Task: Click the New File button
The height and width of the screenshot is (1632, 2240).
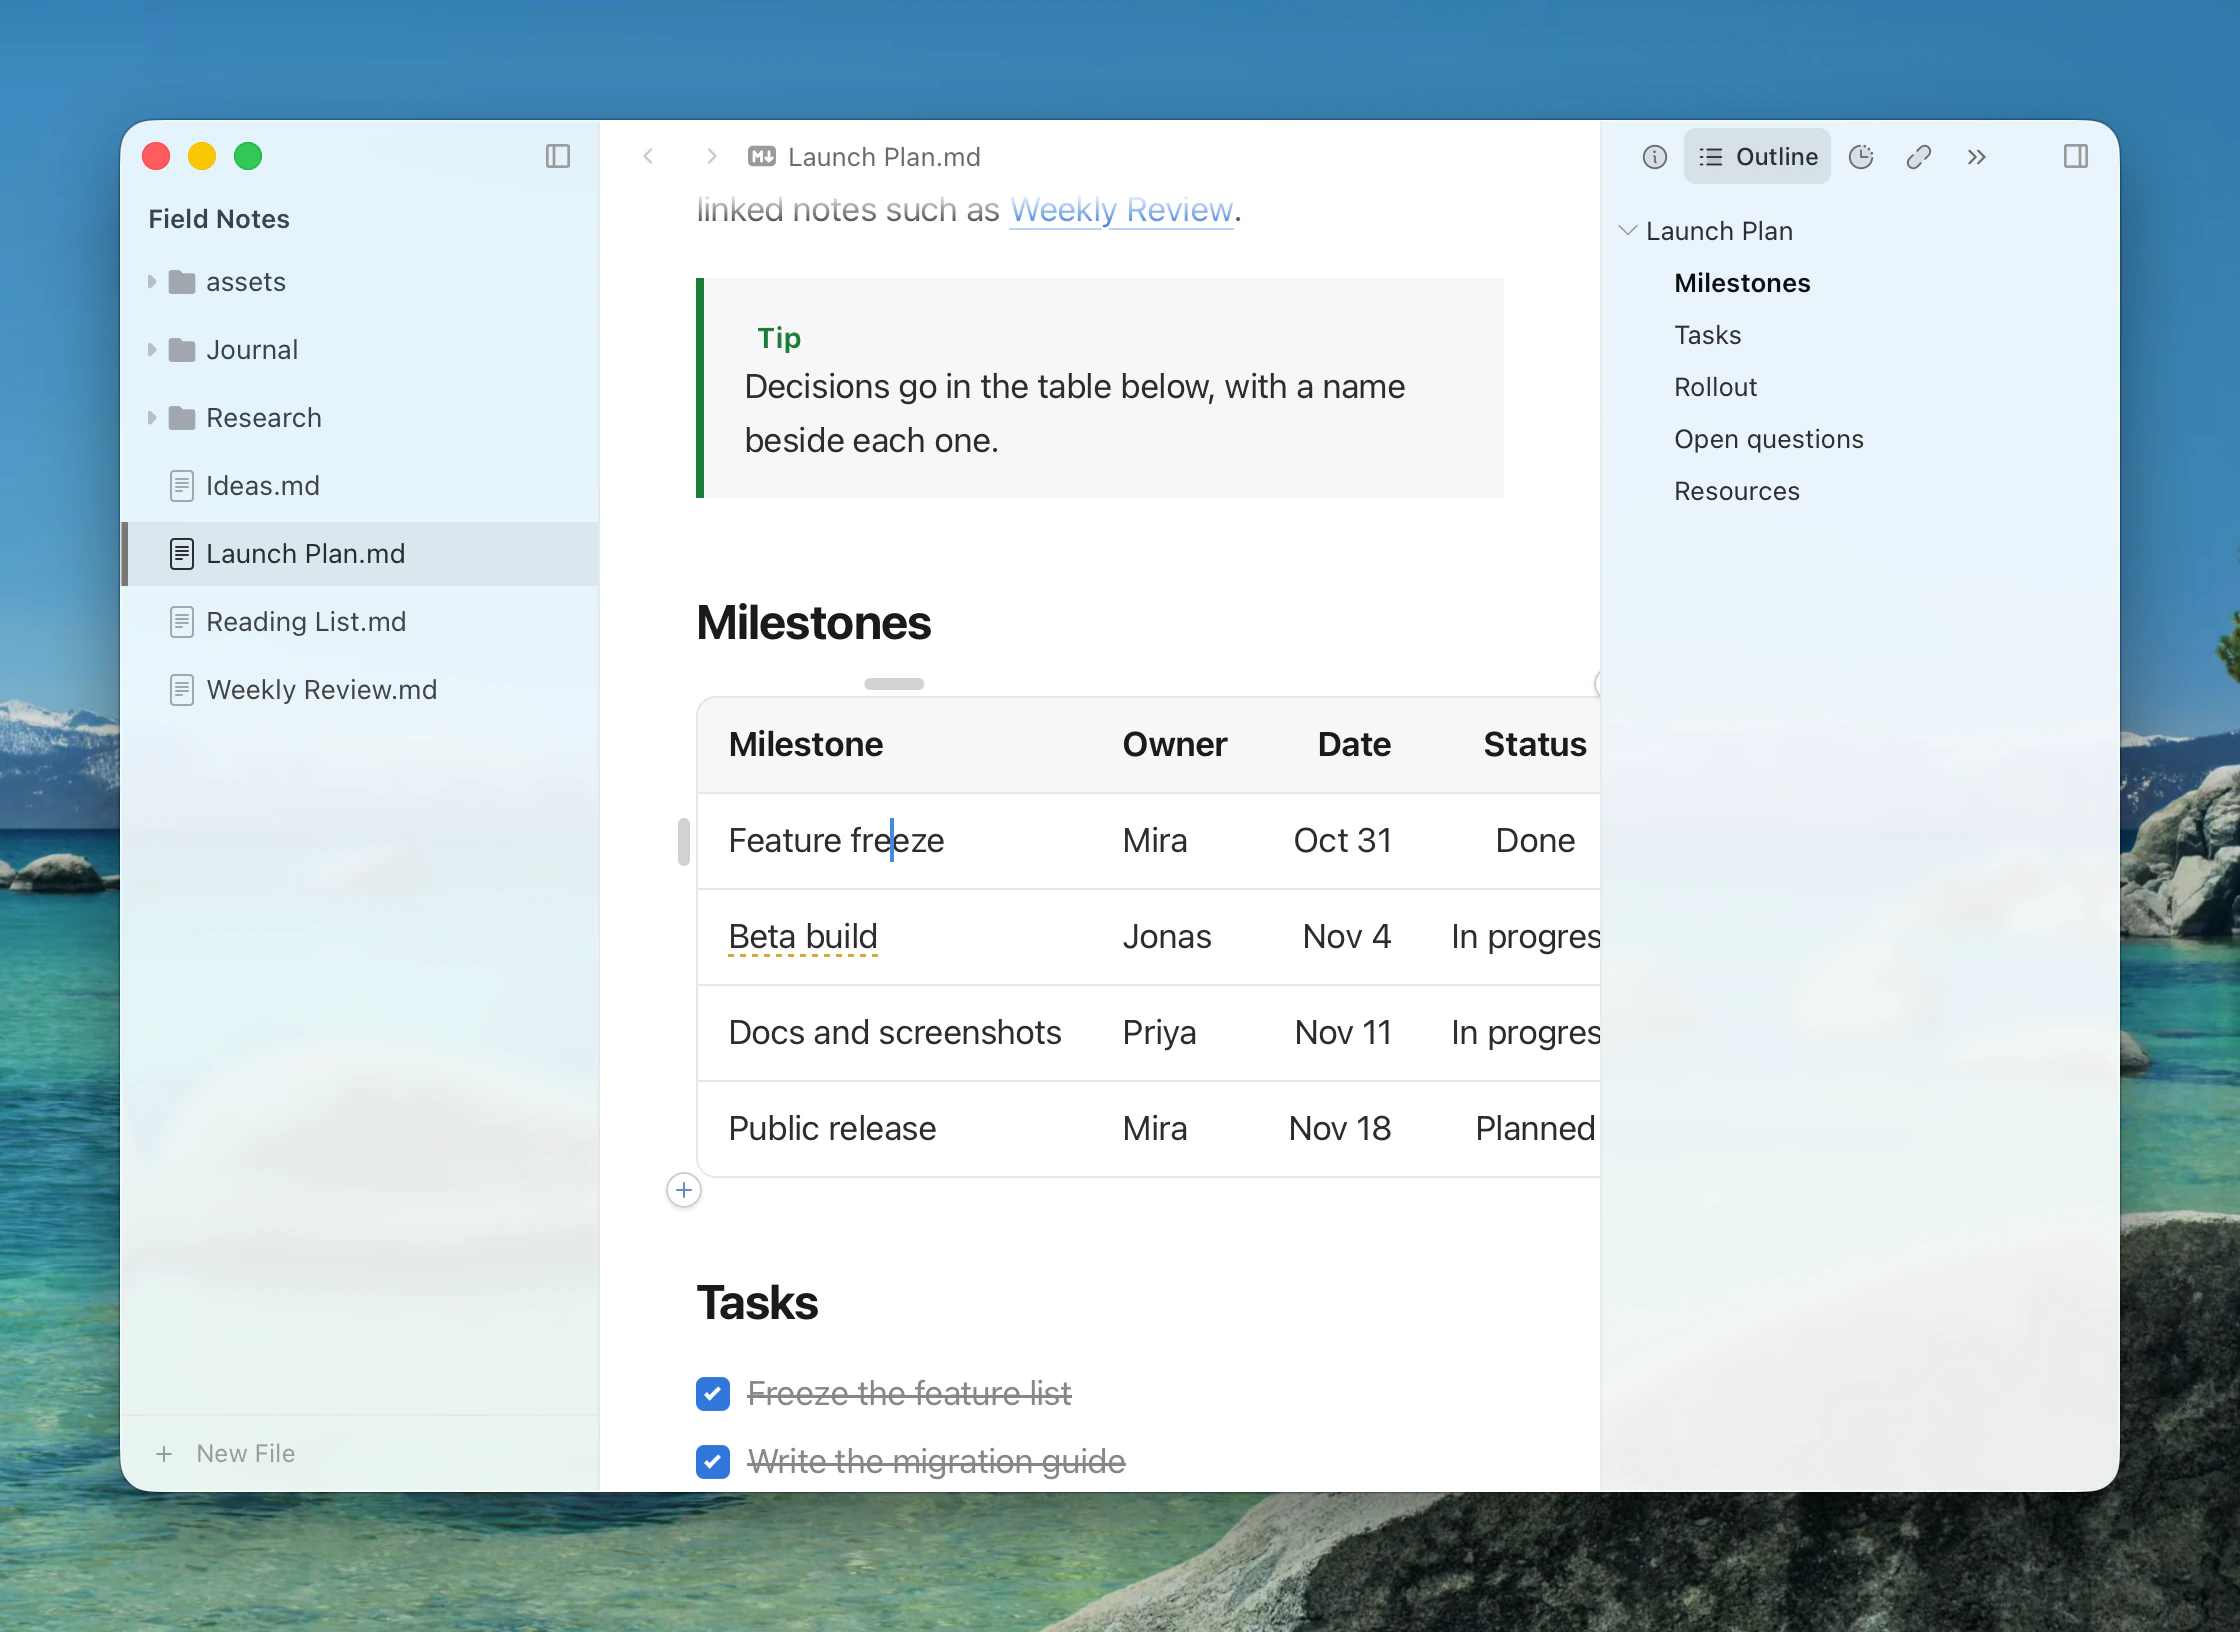Action: pyautogui.click(x=226, y=1454)
